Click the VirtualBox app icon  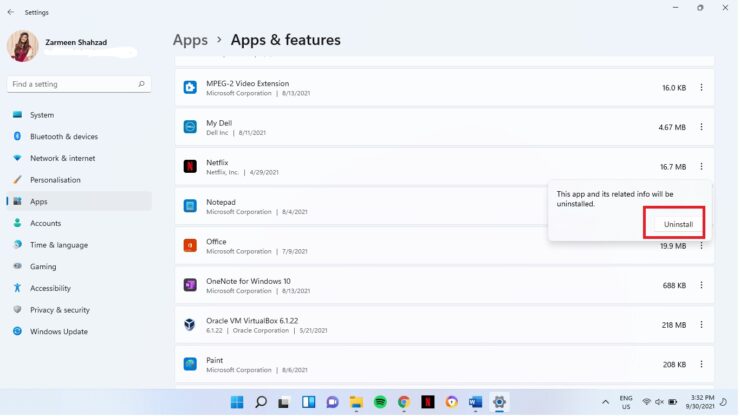[x=190, y=325]
